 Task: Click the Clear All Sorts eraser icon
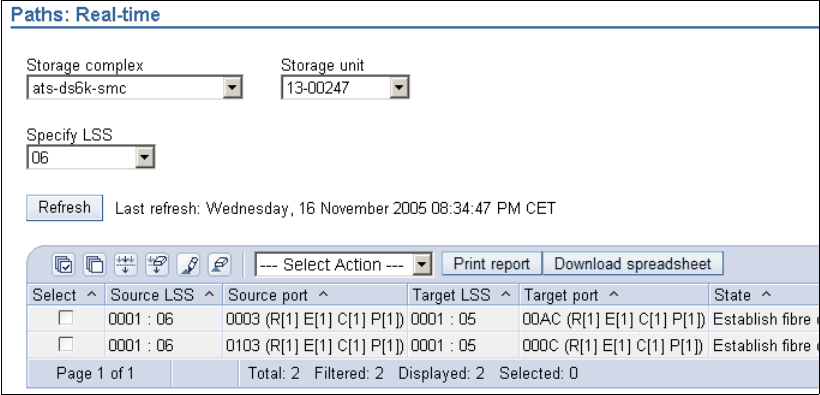220,264
